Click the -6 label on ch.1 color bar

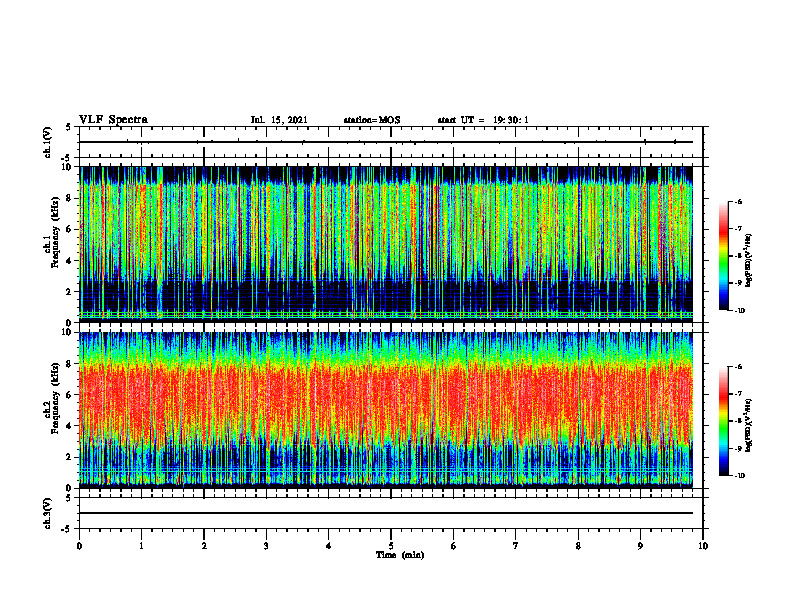739,201
